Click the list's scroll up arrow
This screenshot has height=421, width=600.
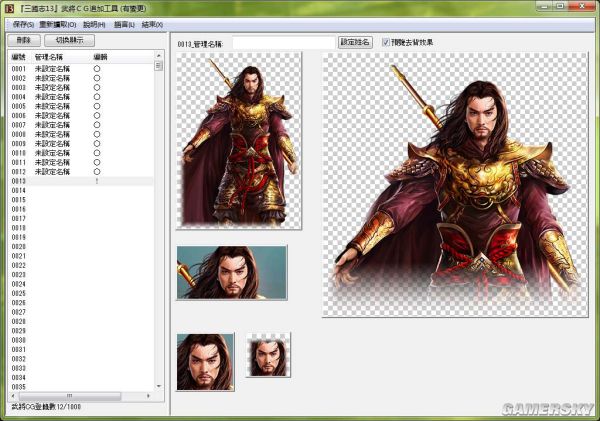158,57
